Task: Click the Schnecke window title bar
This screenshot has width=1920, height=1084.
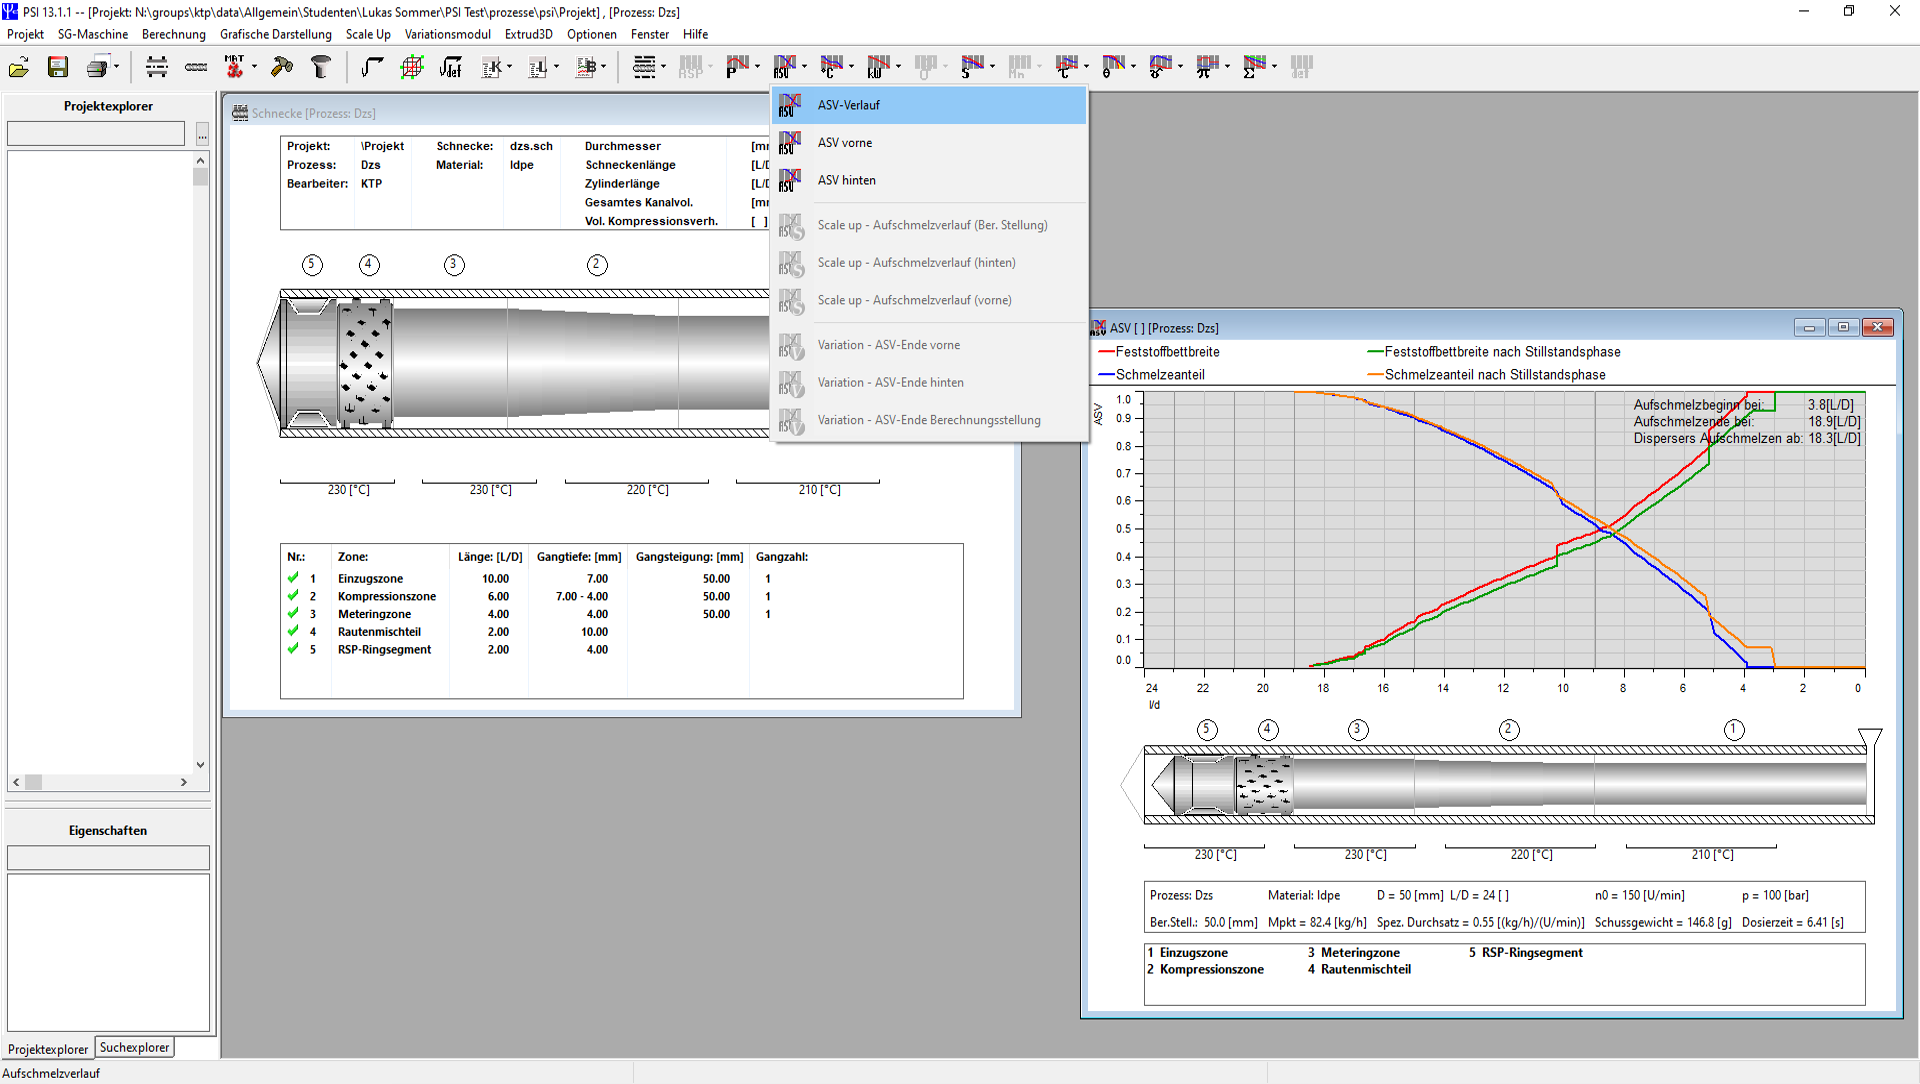Action: [x=500, y=113]
